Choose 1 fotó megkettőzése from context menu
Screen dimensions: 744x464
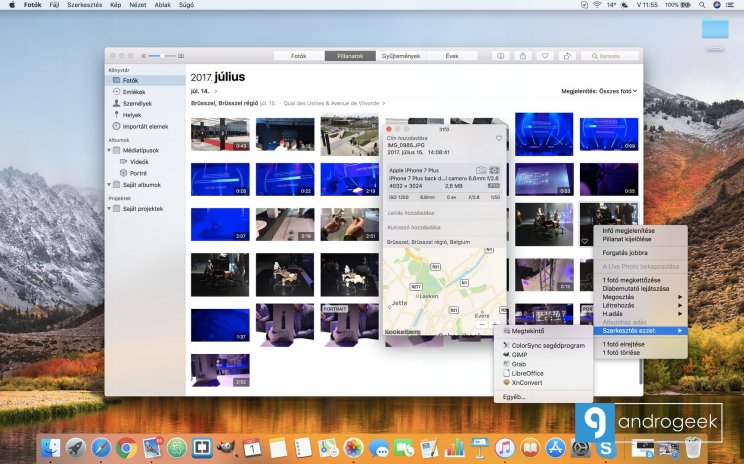click(x=641, y=280)
